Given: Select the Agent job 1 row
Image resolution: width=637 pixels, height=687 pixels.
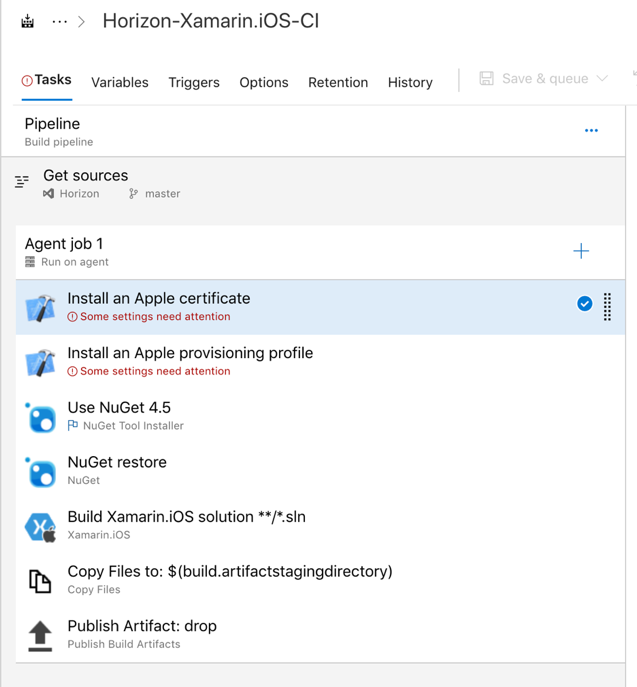Looking at the screenshot, I should click(320, 252).
